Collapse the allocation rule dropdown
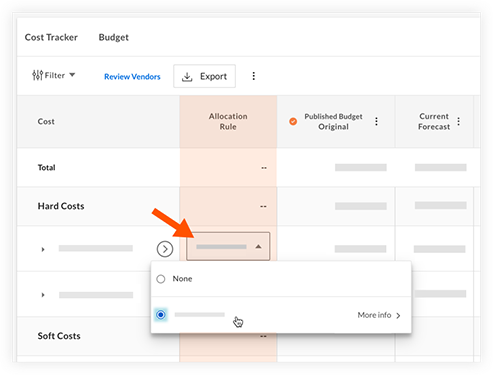Screen dimensions: 500x375 [x=228, y=247]
